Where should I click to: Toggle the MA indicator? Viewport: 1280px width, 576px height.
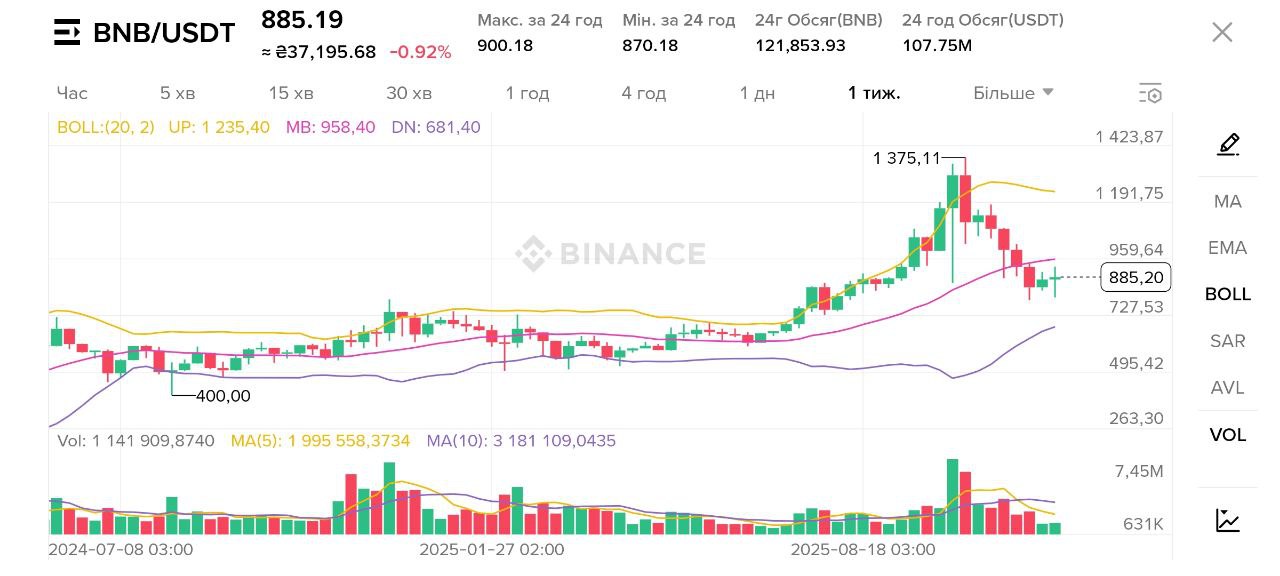tap(1228, 201)
